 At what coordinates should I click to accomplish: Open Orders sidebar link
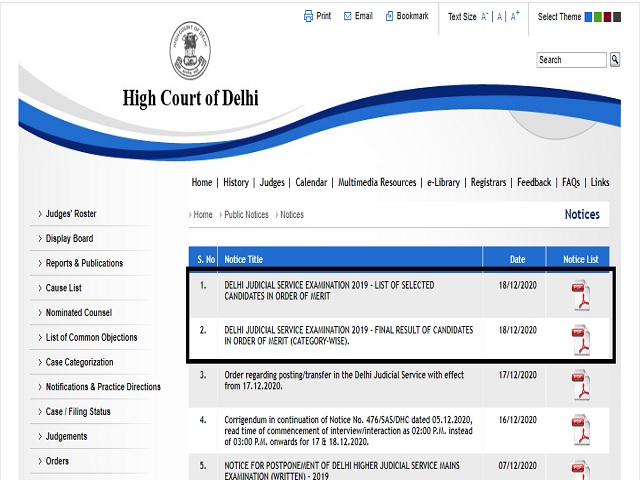click(x=57, y=461)
